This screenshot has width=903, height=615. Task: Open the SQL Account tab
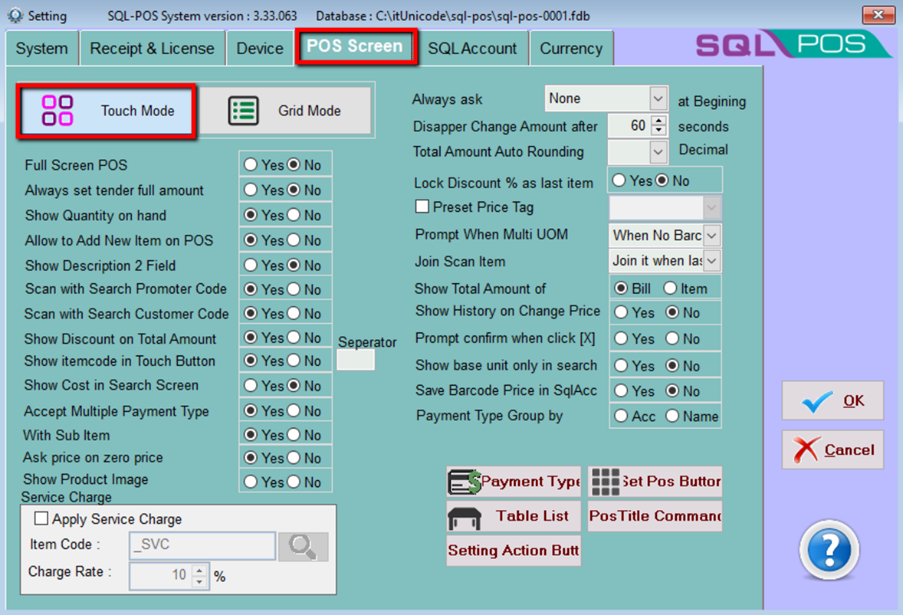472,48
